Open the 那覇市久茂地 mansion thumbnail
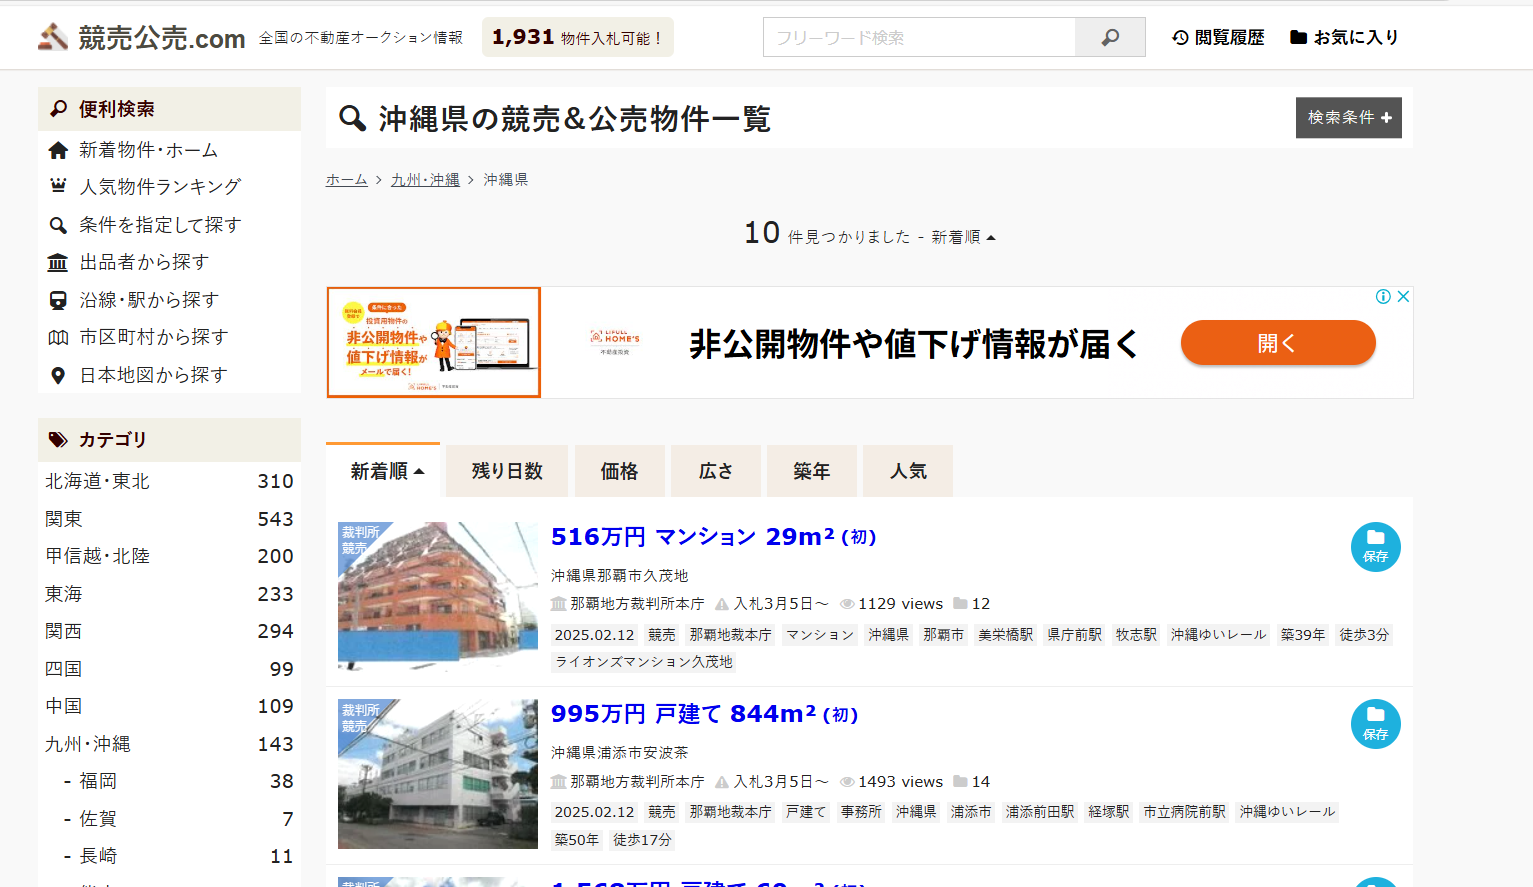Image resolution: width=1533 pixels, height=887 pixels. coord(438,596)
